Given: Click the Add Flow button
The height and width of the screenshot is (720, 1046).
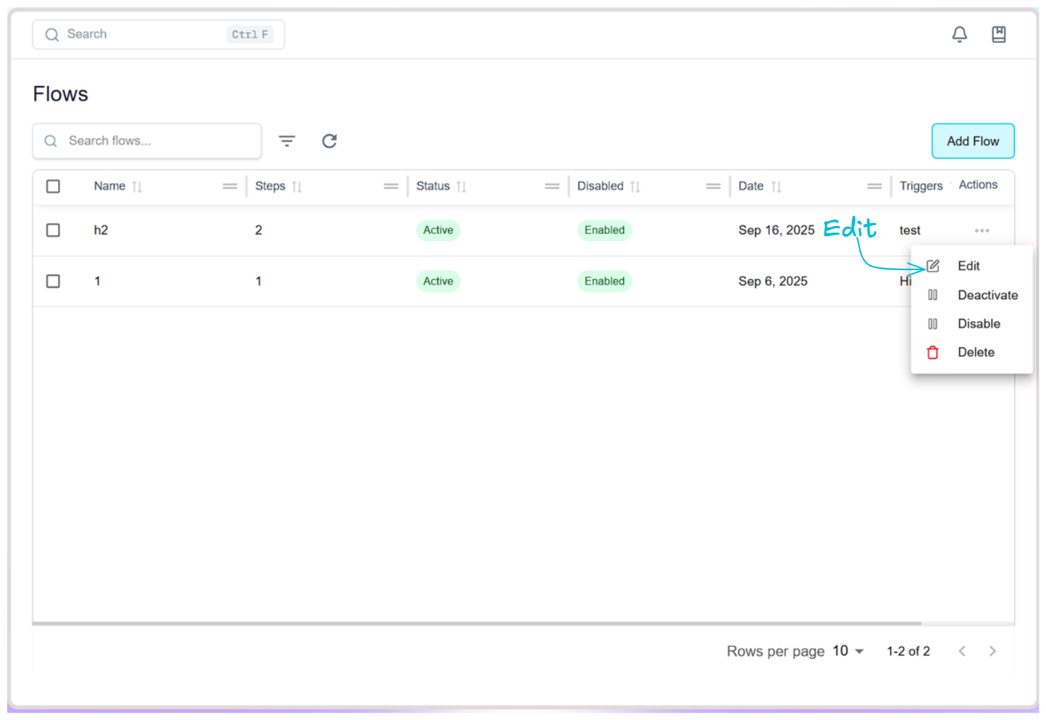Looking at the screenshot, I should coord(972,141).
